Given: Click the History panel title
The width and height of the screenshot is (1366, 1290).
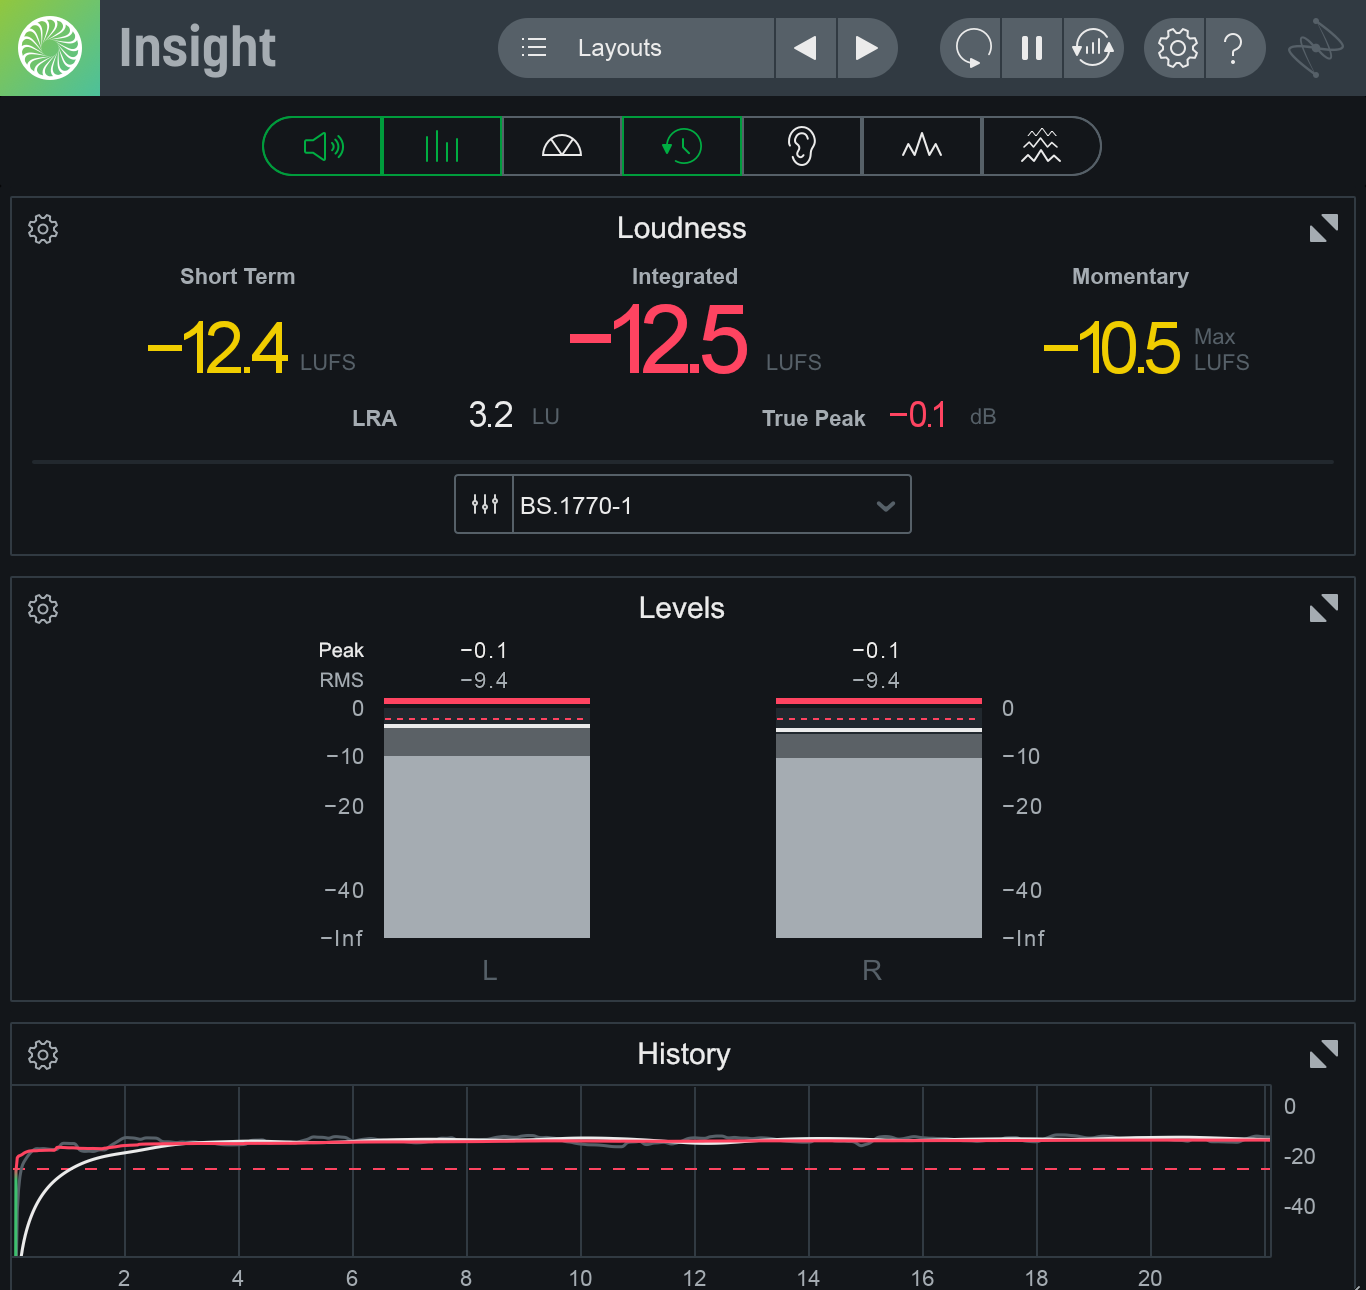Looking at the screenshot, I should 684,1054.
